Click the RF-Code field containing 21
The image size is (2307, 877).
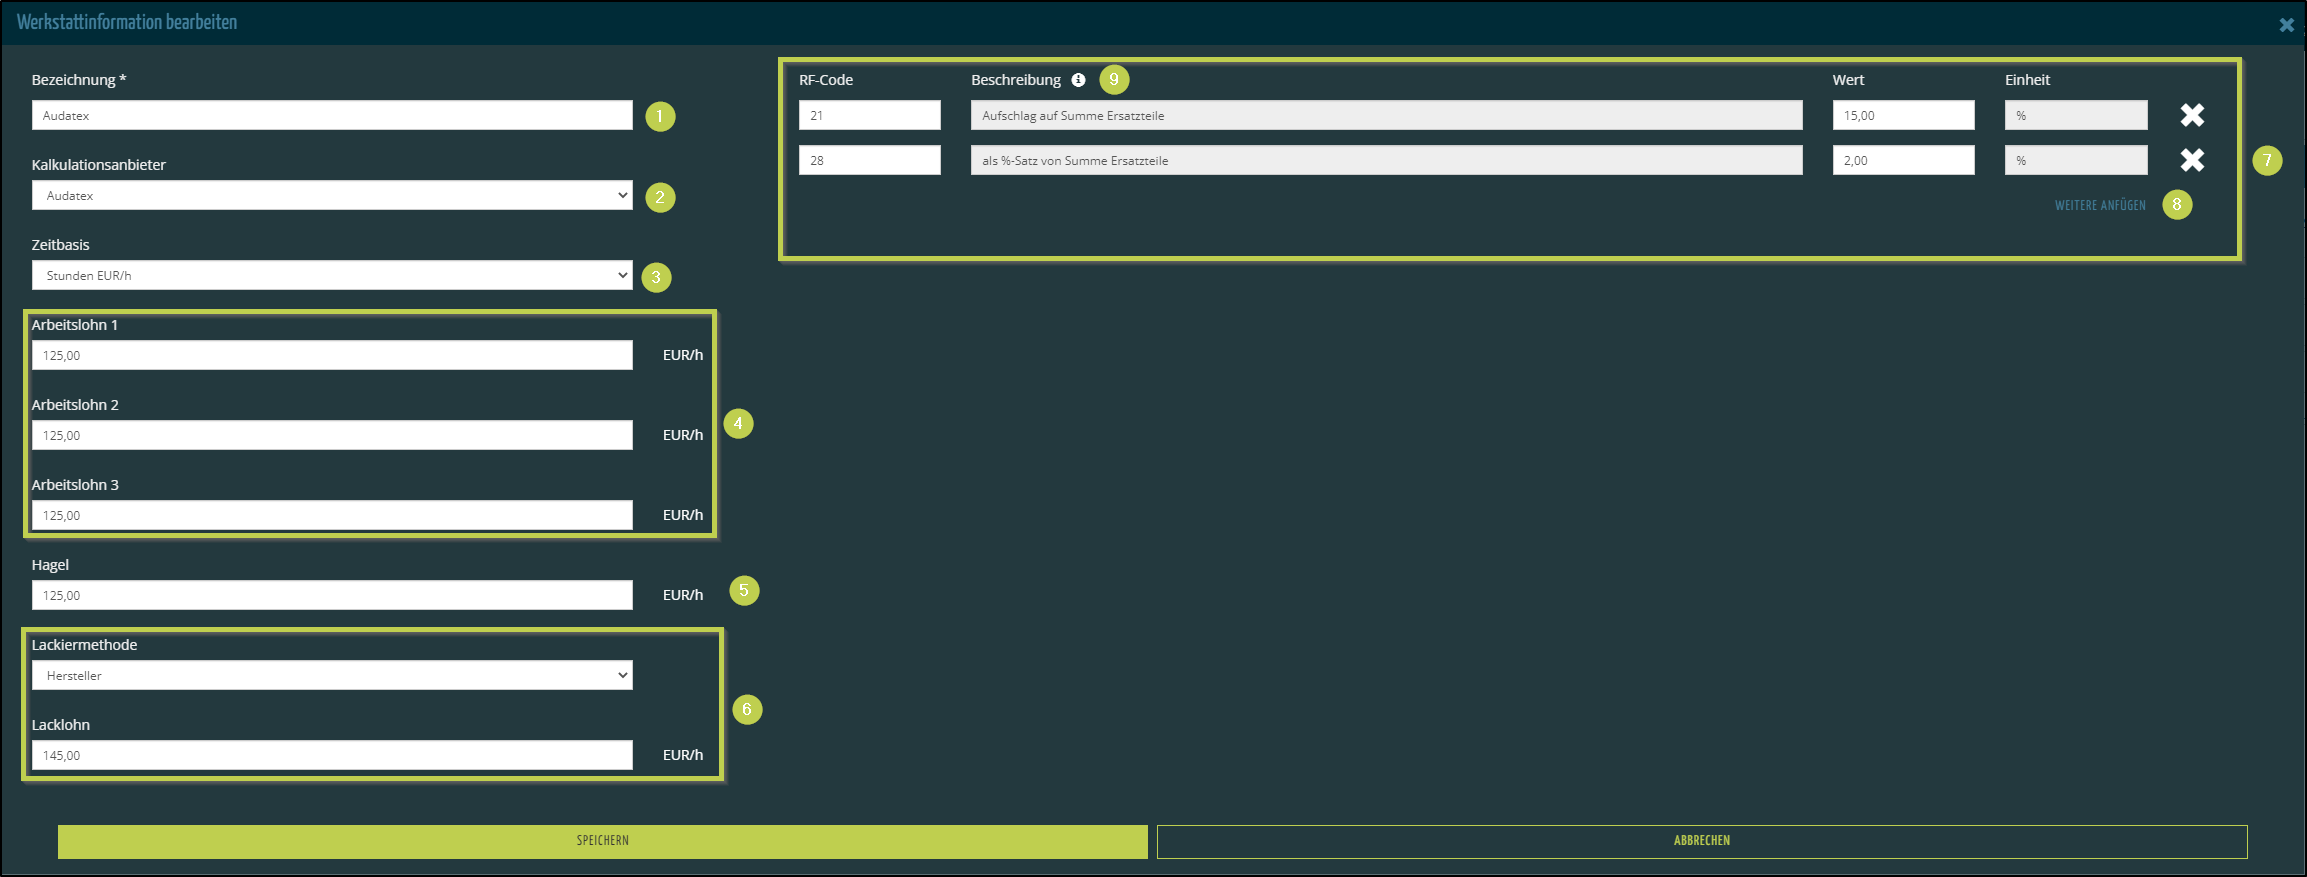869,115
